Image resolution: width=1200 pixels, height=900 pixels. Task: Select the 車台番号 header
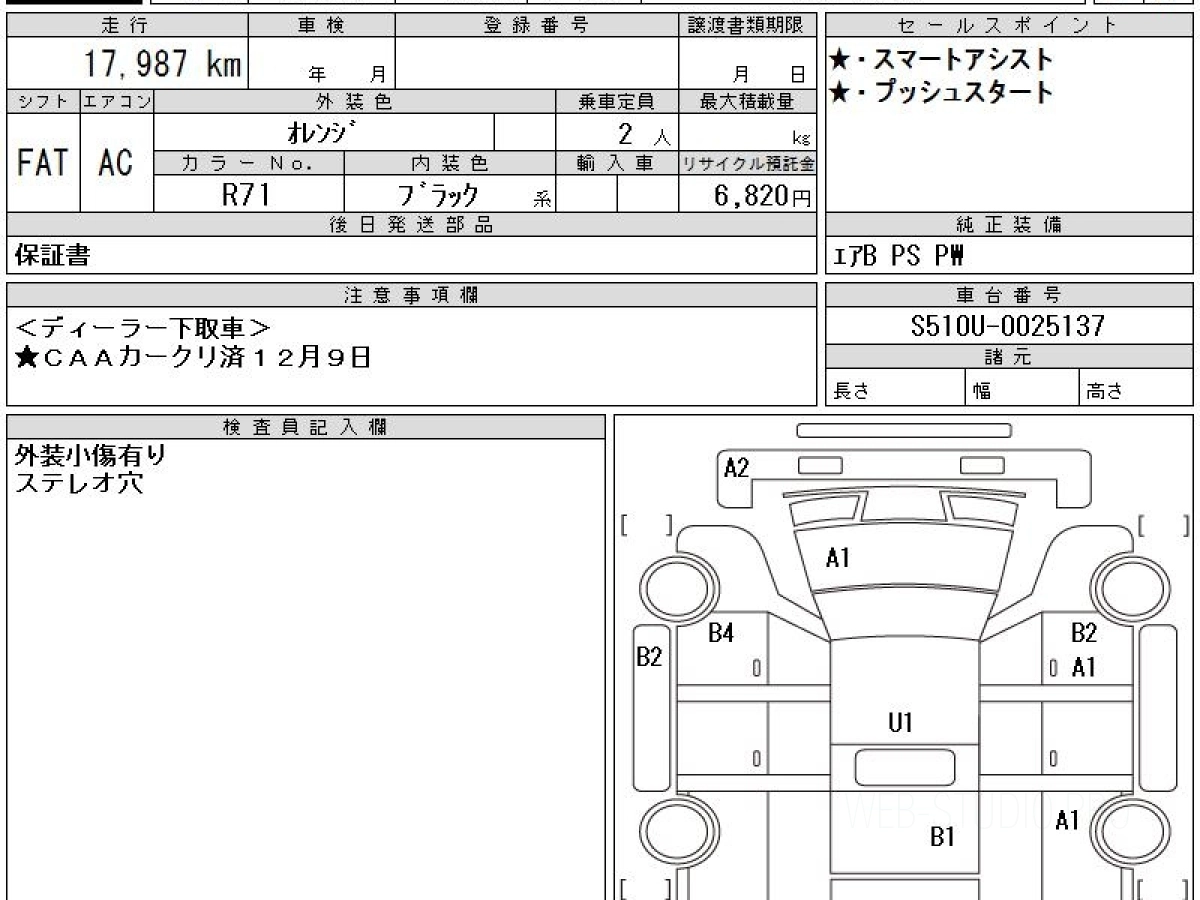pyautogui.click(x=1009, y=295)
